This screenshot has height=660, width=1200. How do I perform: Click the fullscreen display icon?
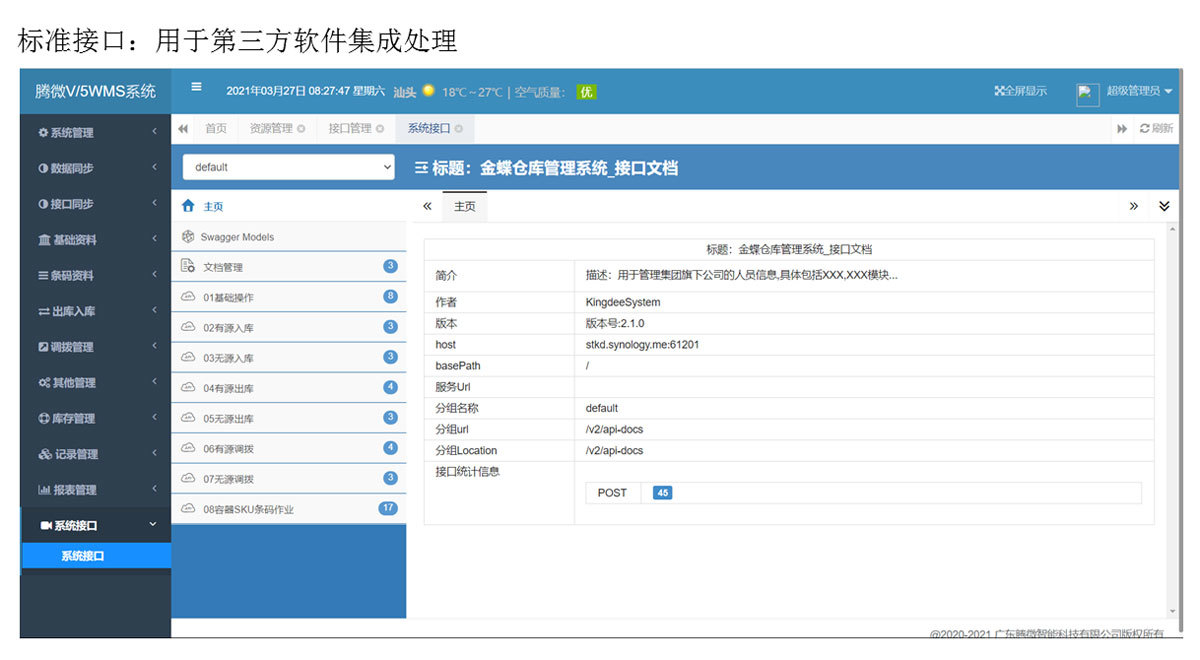click(999, 91)
